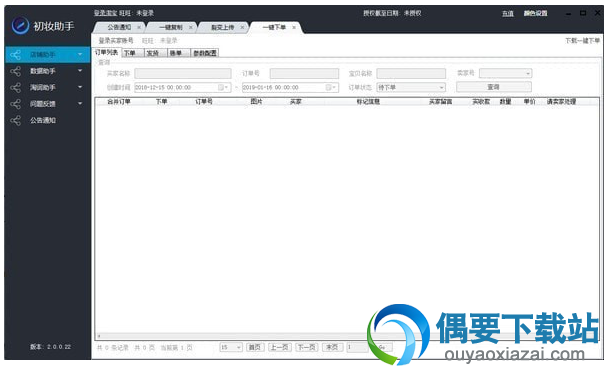The width and height of the screenshot is (610, 366).
Task: Click the 下一页 next-page button
Action: pos(307,347)
